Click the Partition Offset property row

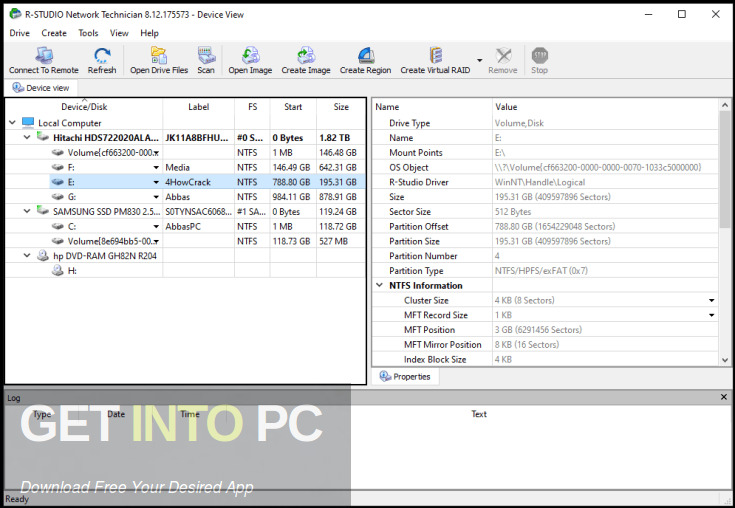point(545,226)
